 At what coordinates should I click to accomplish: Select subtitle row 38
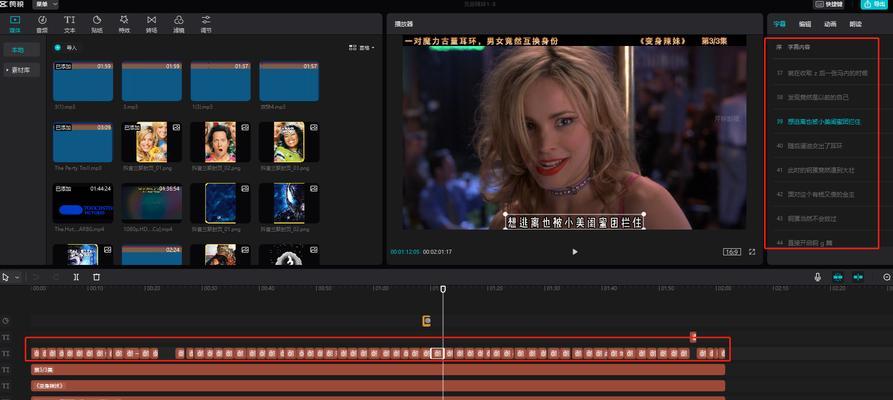(x=821, y=97)
